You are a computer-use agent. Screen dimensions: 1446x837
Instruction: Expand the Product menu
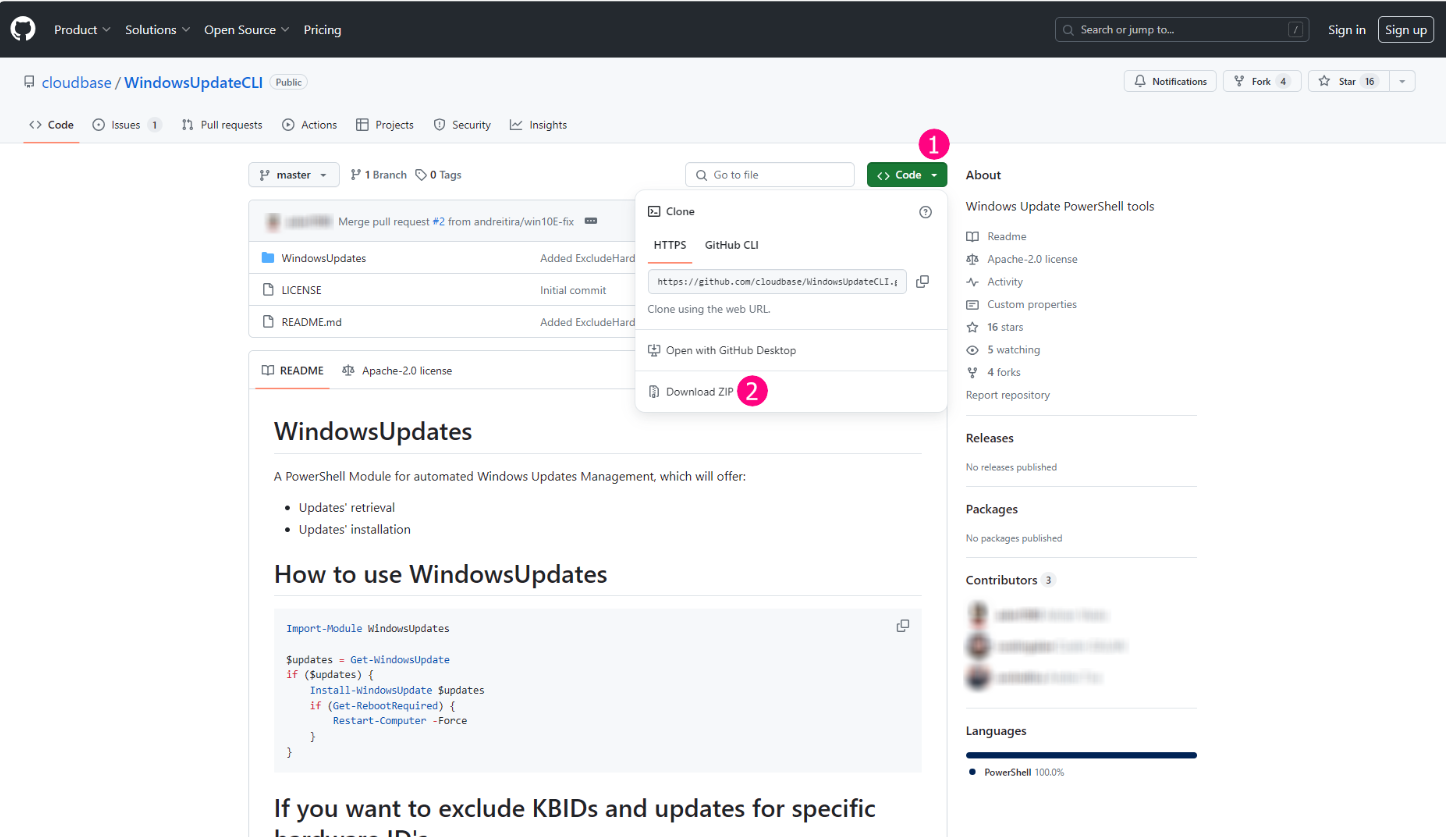[x=82, y=30]
